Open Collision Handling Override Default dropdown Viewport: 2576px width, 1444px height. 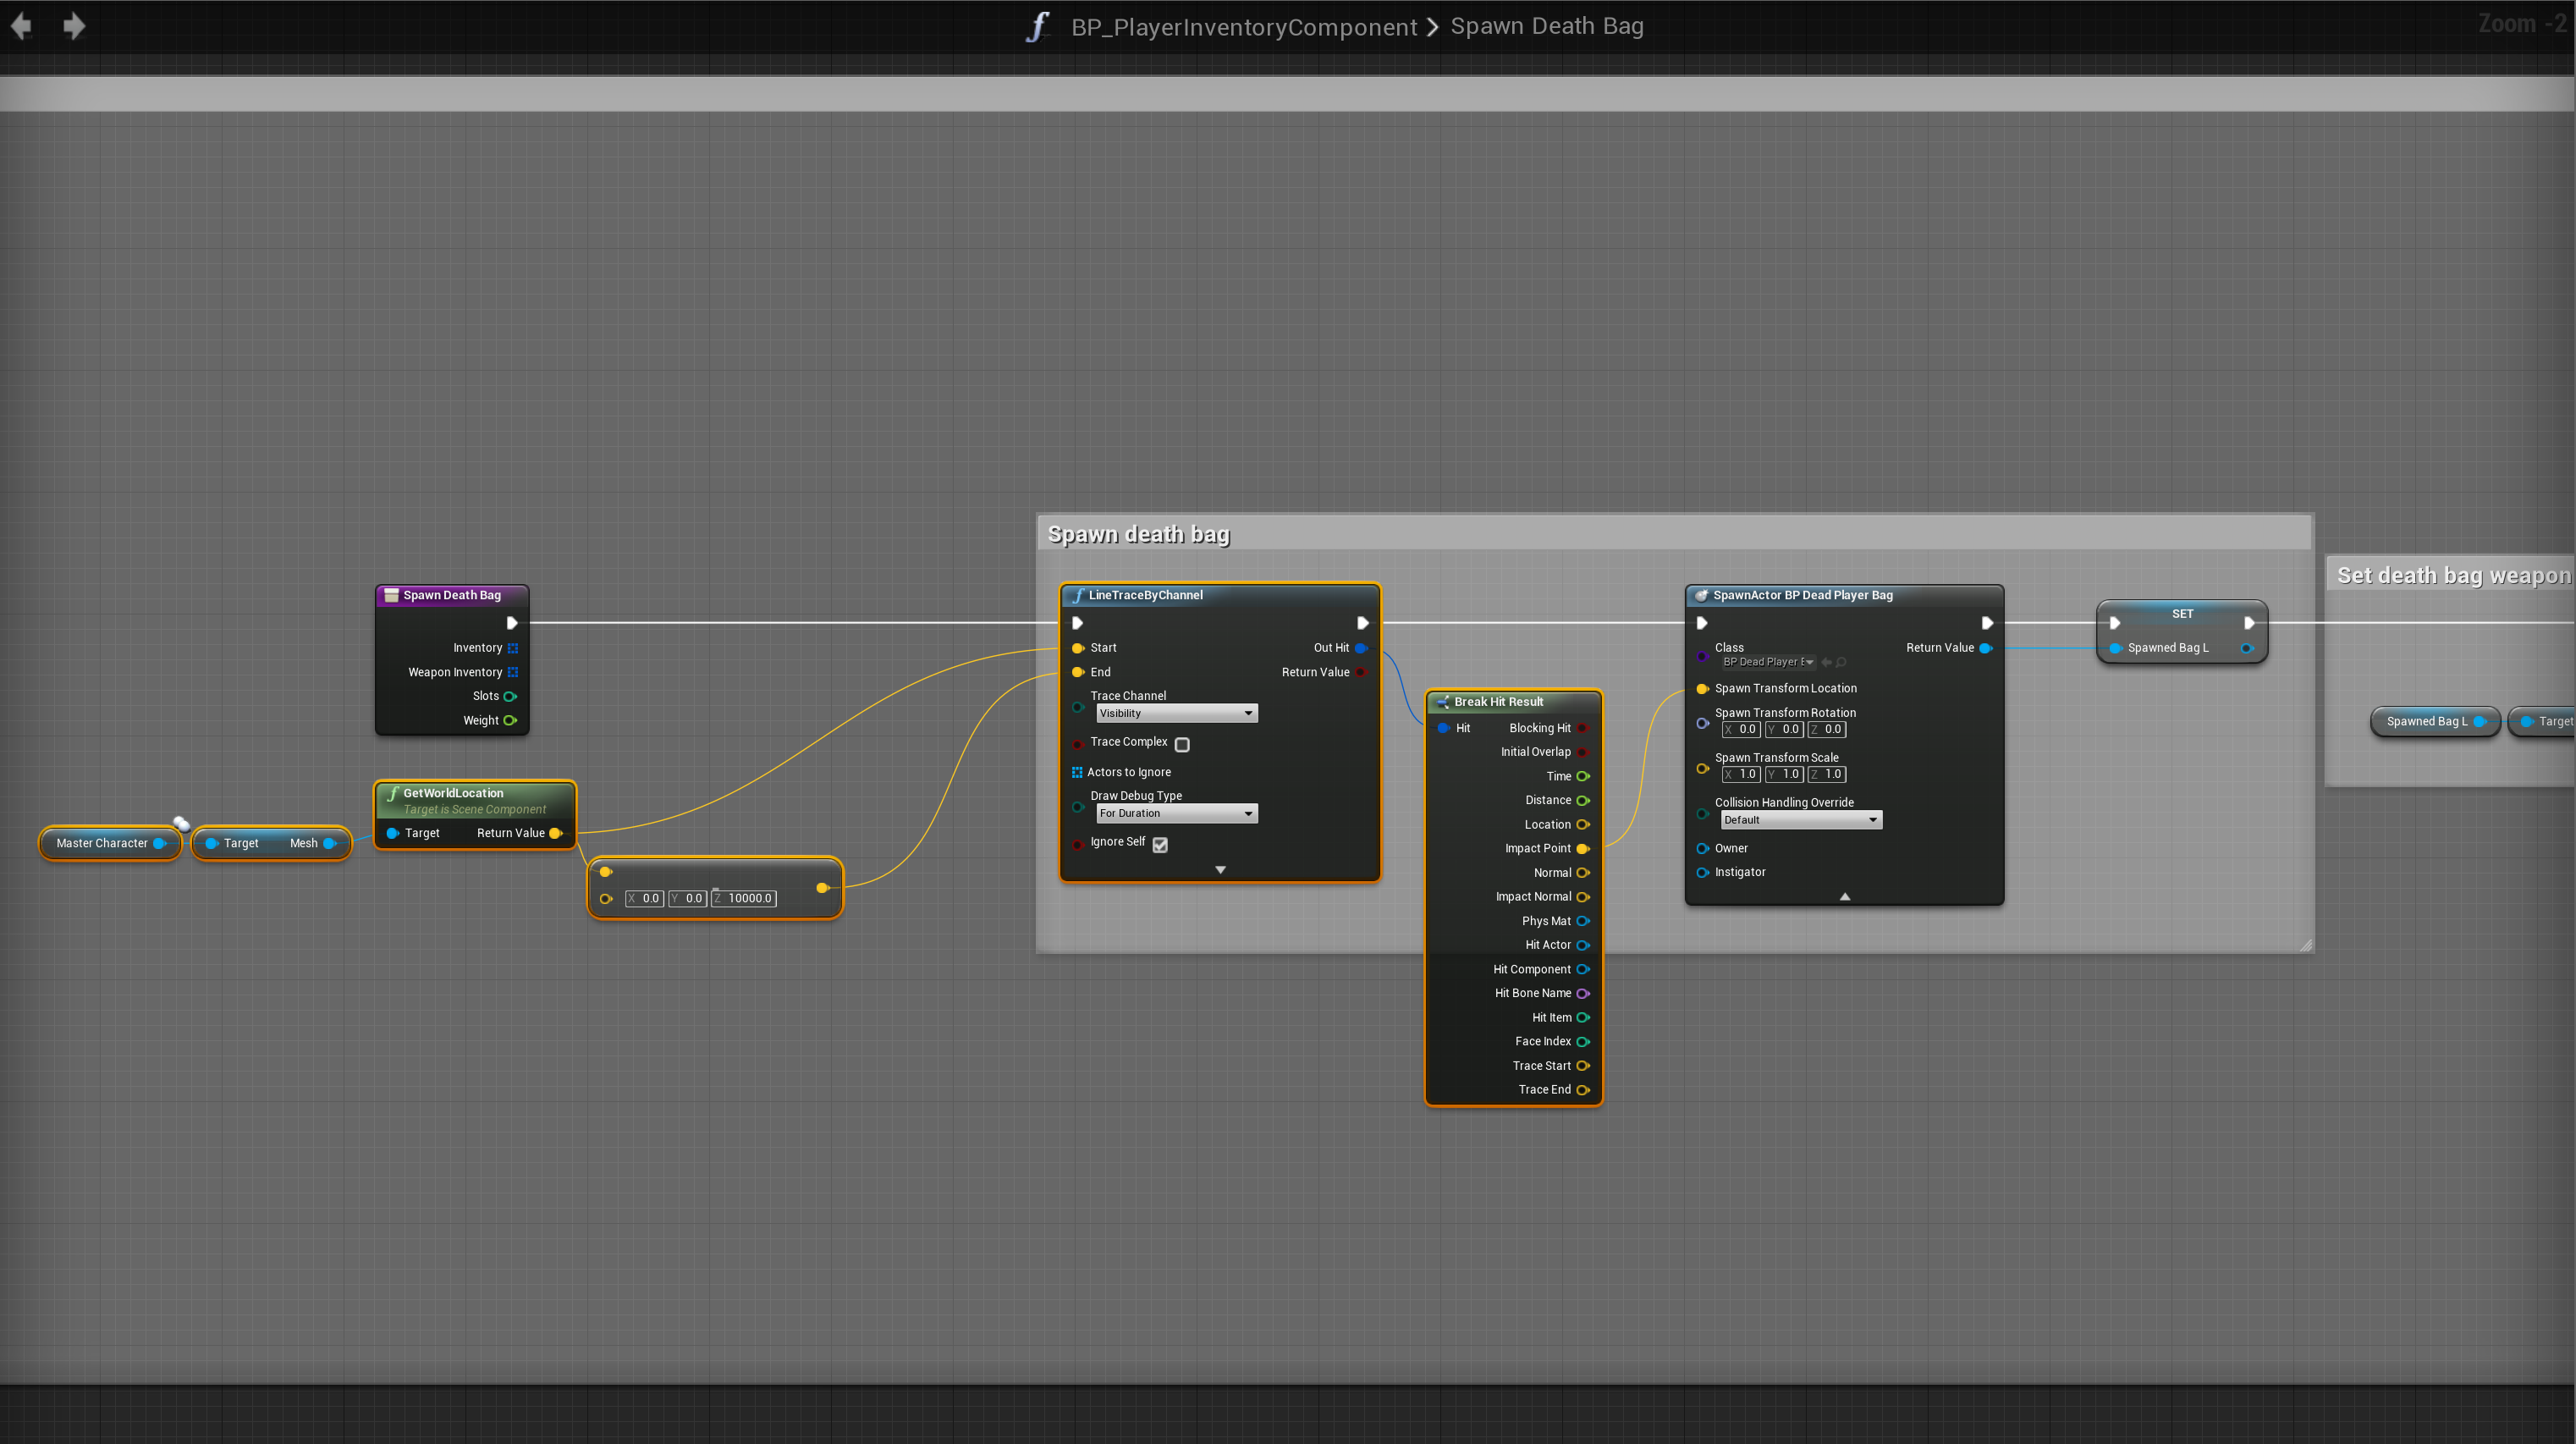click(x=1800, y=820)
